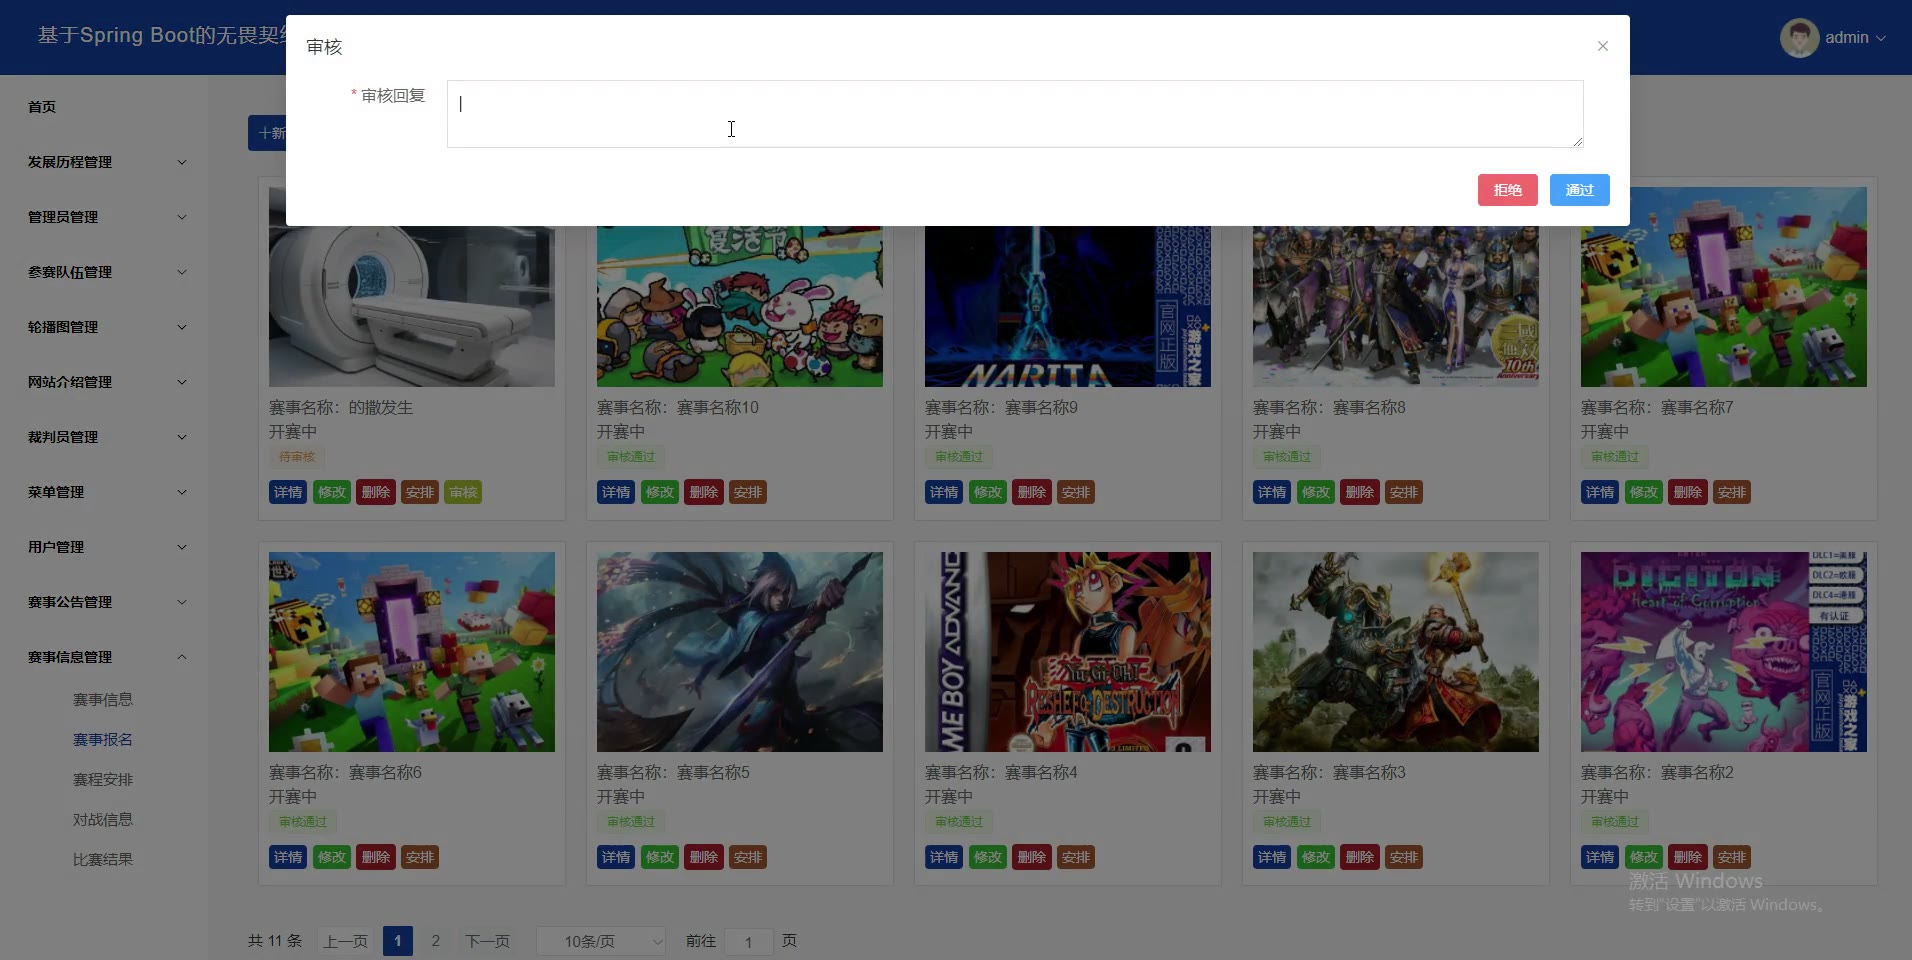Screen dimensions: 1912x960
Task: Click 安排 on the 赛事名称8 card
Action: [1404, 492]
